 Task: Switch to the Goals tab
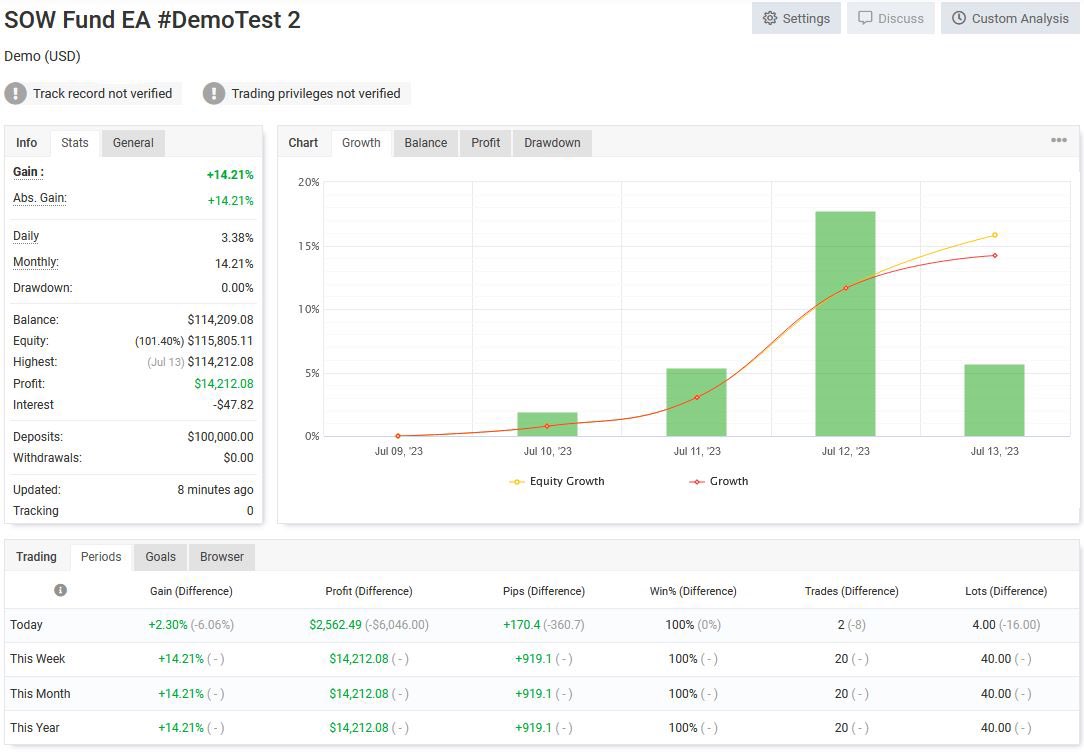click(x=160, y=557)
